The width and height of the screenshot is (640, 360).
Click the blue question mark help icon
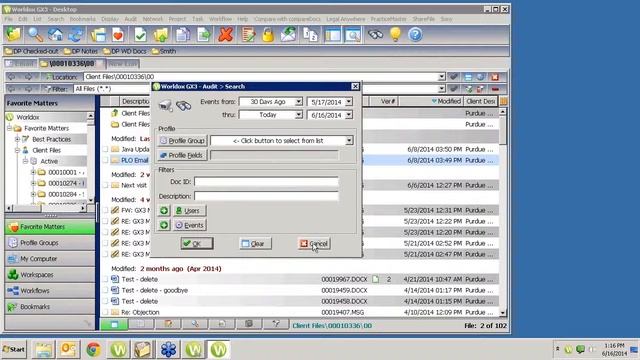coord(415,35)
